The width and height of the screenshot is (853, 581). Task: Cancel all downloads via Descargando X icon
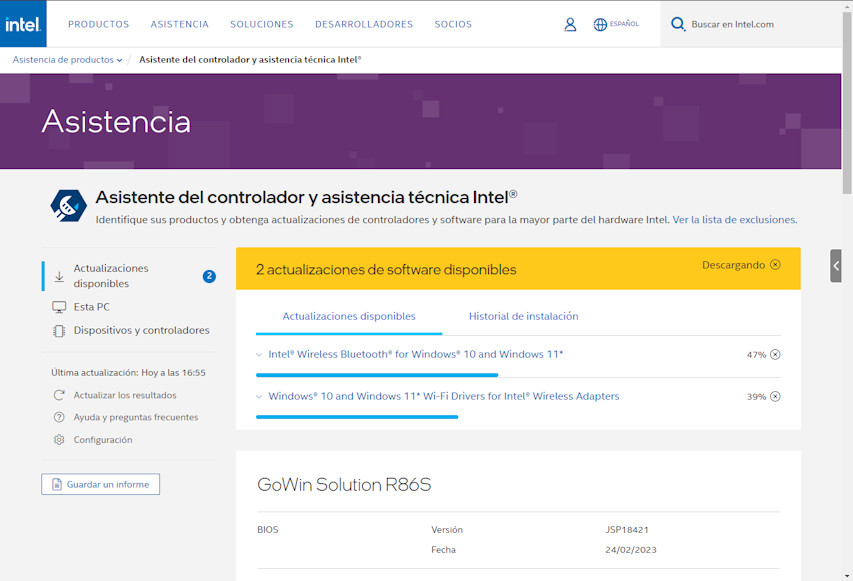775,265
